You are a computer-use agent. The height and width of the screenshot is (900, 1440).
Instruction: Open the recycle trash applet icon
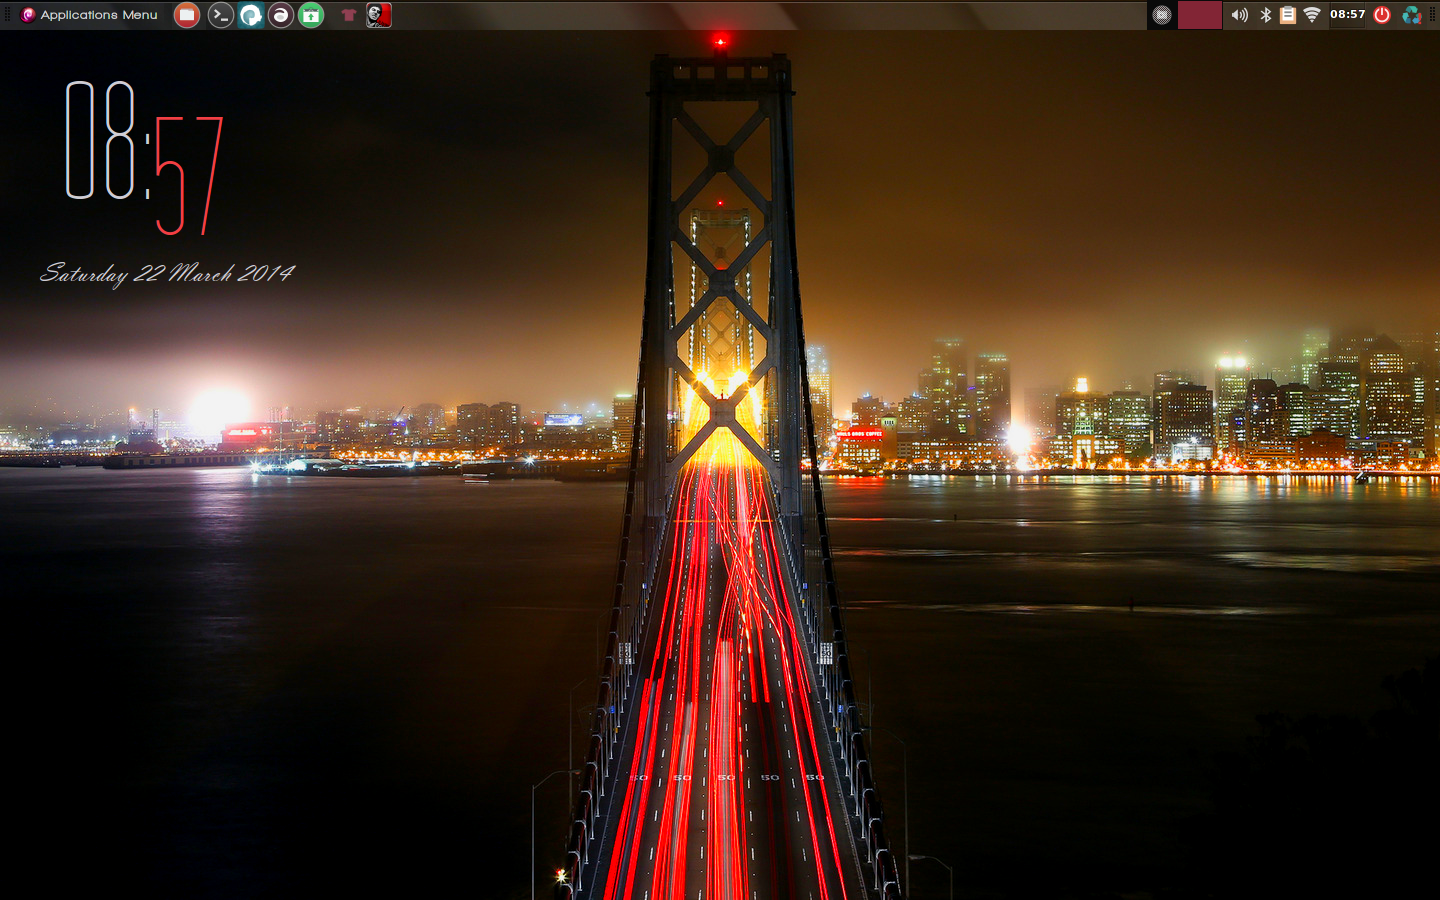click(x=1412, y=15)
